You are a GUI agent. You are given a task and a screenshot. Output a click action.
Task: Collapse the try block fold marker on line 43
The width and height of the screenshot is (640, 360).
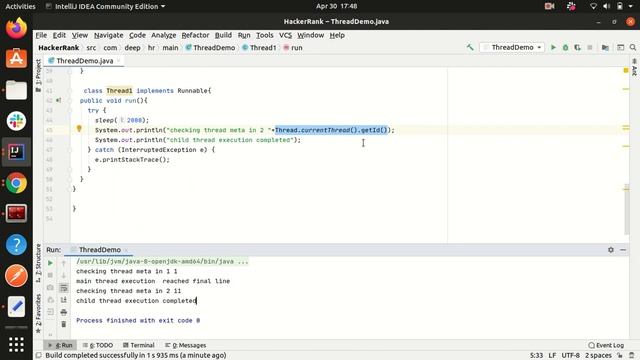tap(70, 110)
